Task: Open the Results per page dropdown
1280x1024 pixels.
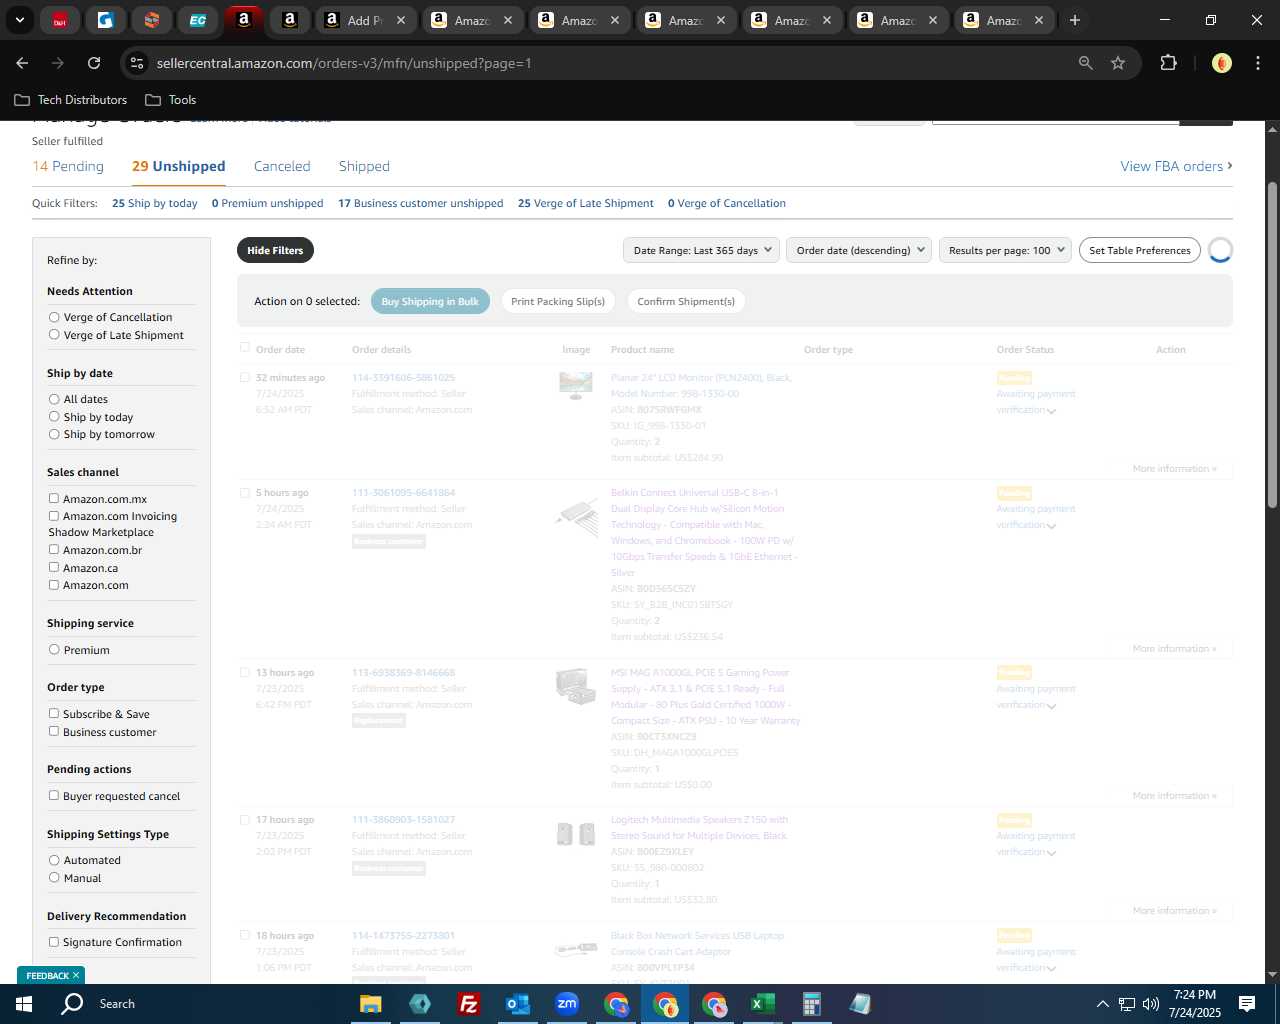Action: point(1005,250)
